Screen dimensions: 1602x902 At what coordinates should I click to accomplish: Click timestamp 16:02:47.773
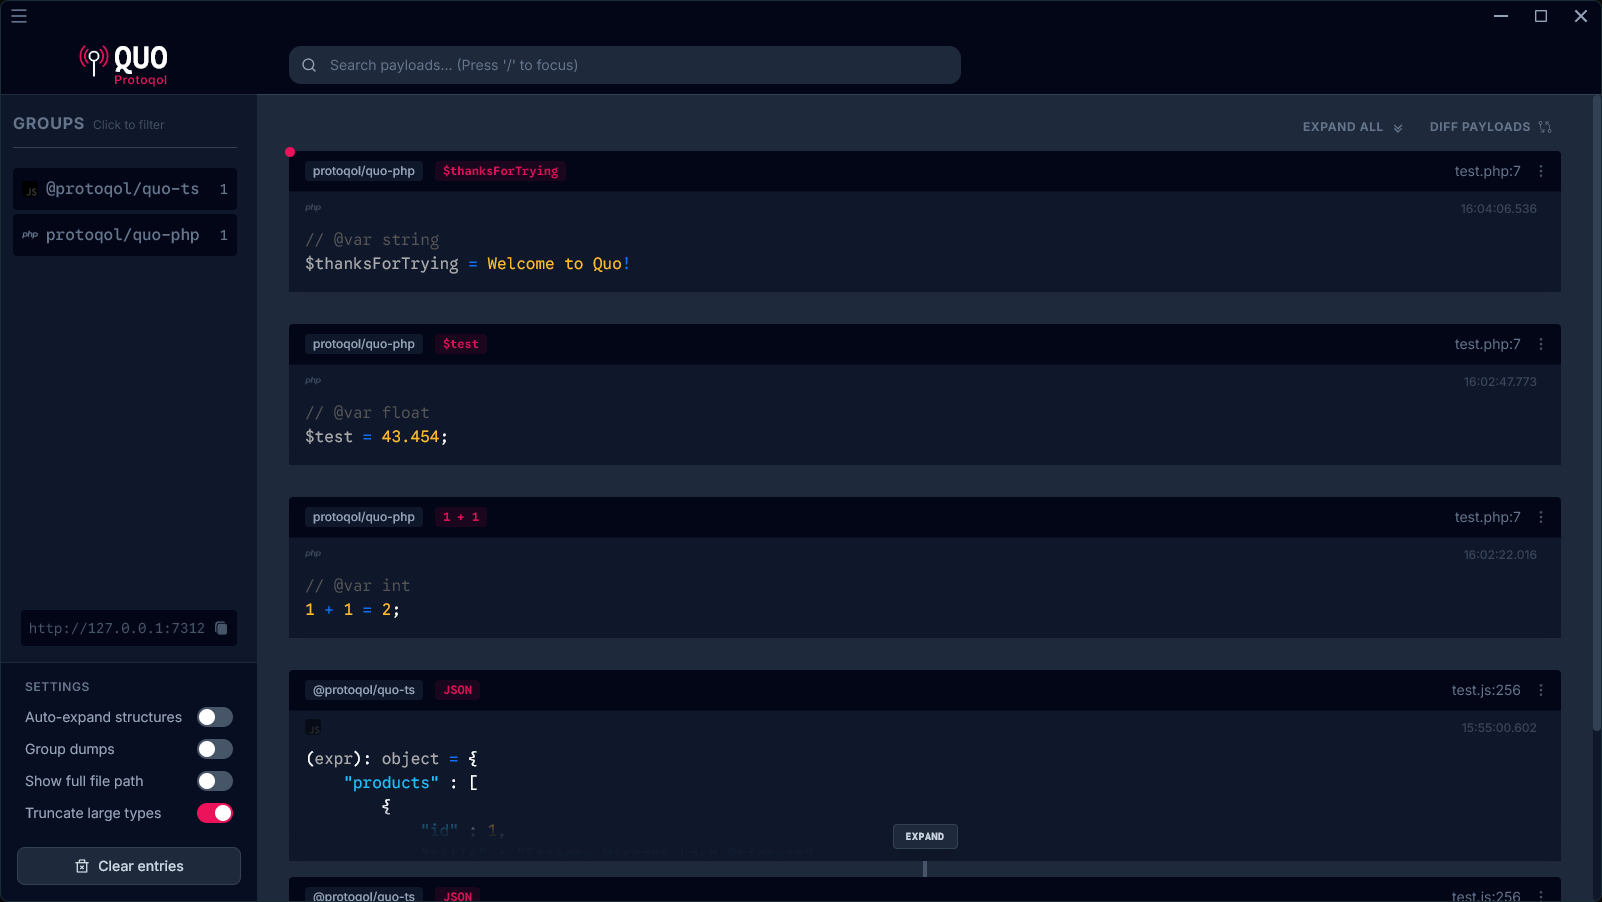[1500, 382]
